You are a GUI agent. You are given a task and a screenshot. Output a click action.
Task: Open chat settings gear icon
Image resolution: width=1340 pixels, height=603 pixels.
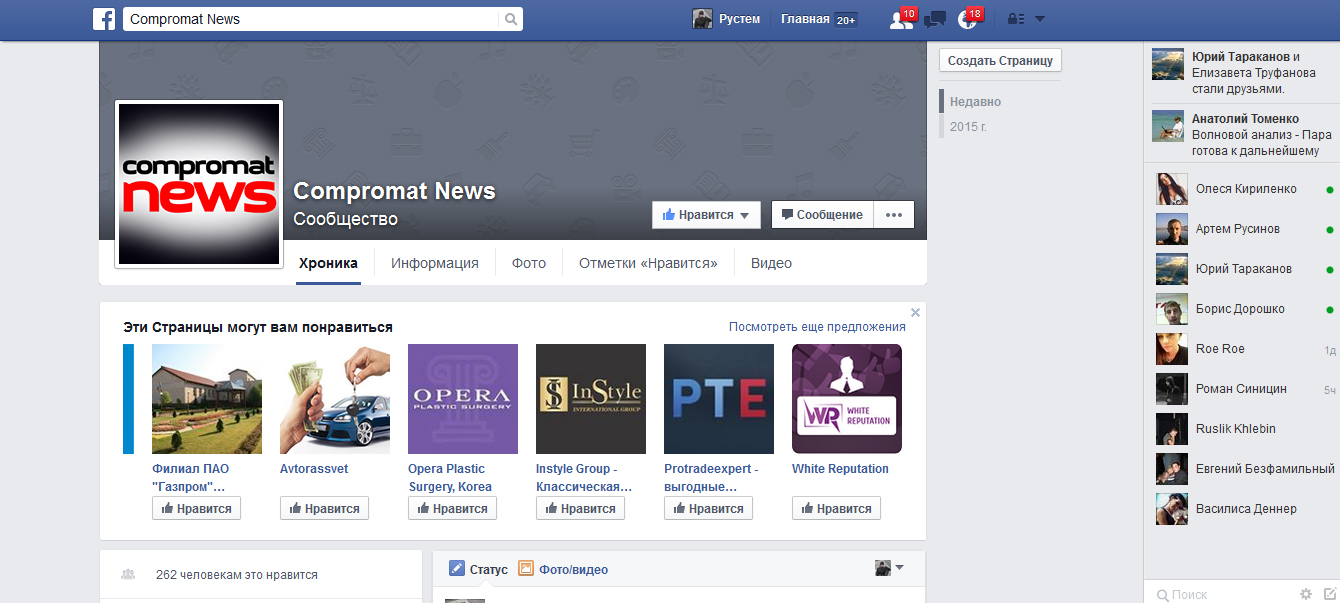tap(1305, 594)
